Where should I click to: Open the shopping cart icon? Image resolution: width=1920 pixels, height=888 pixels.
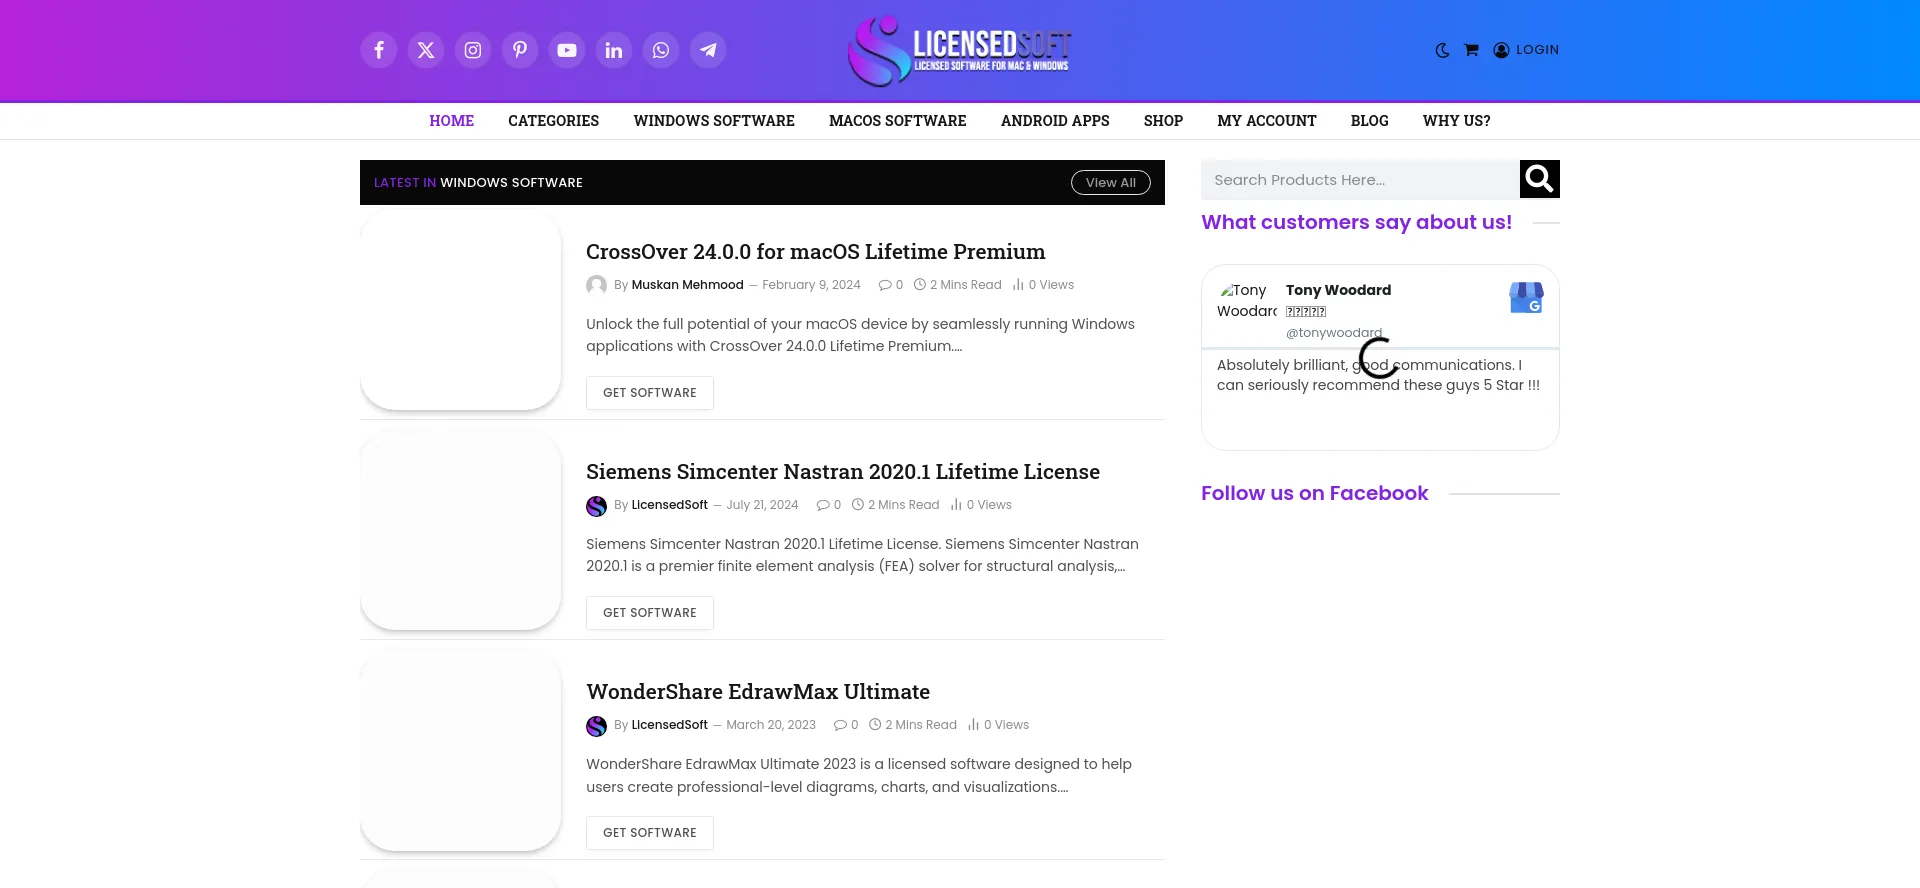[x=1471, y=50]
